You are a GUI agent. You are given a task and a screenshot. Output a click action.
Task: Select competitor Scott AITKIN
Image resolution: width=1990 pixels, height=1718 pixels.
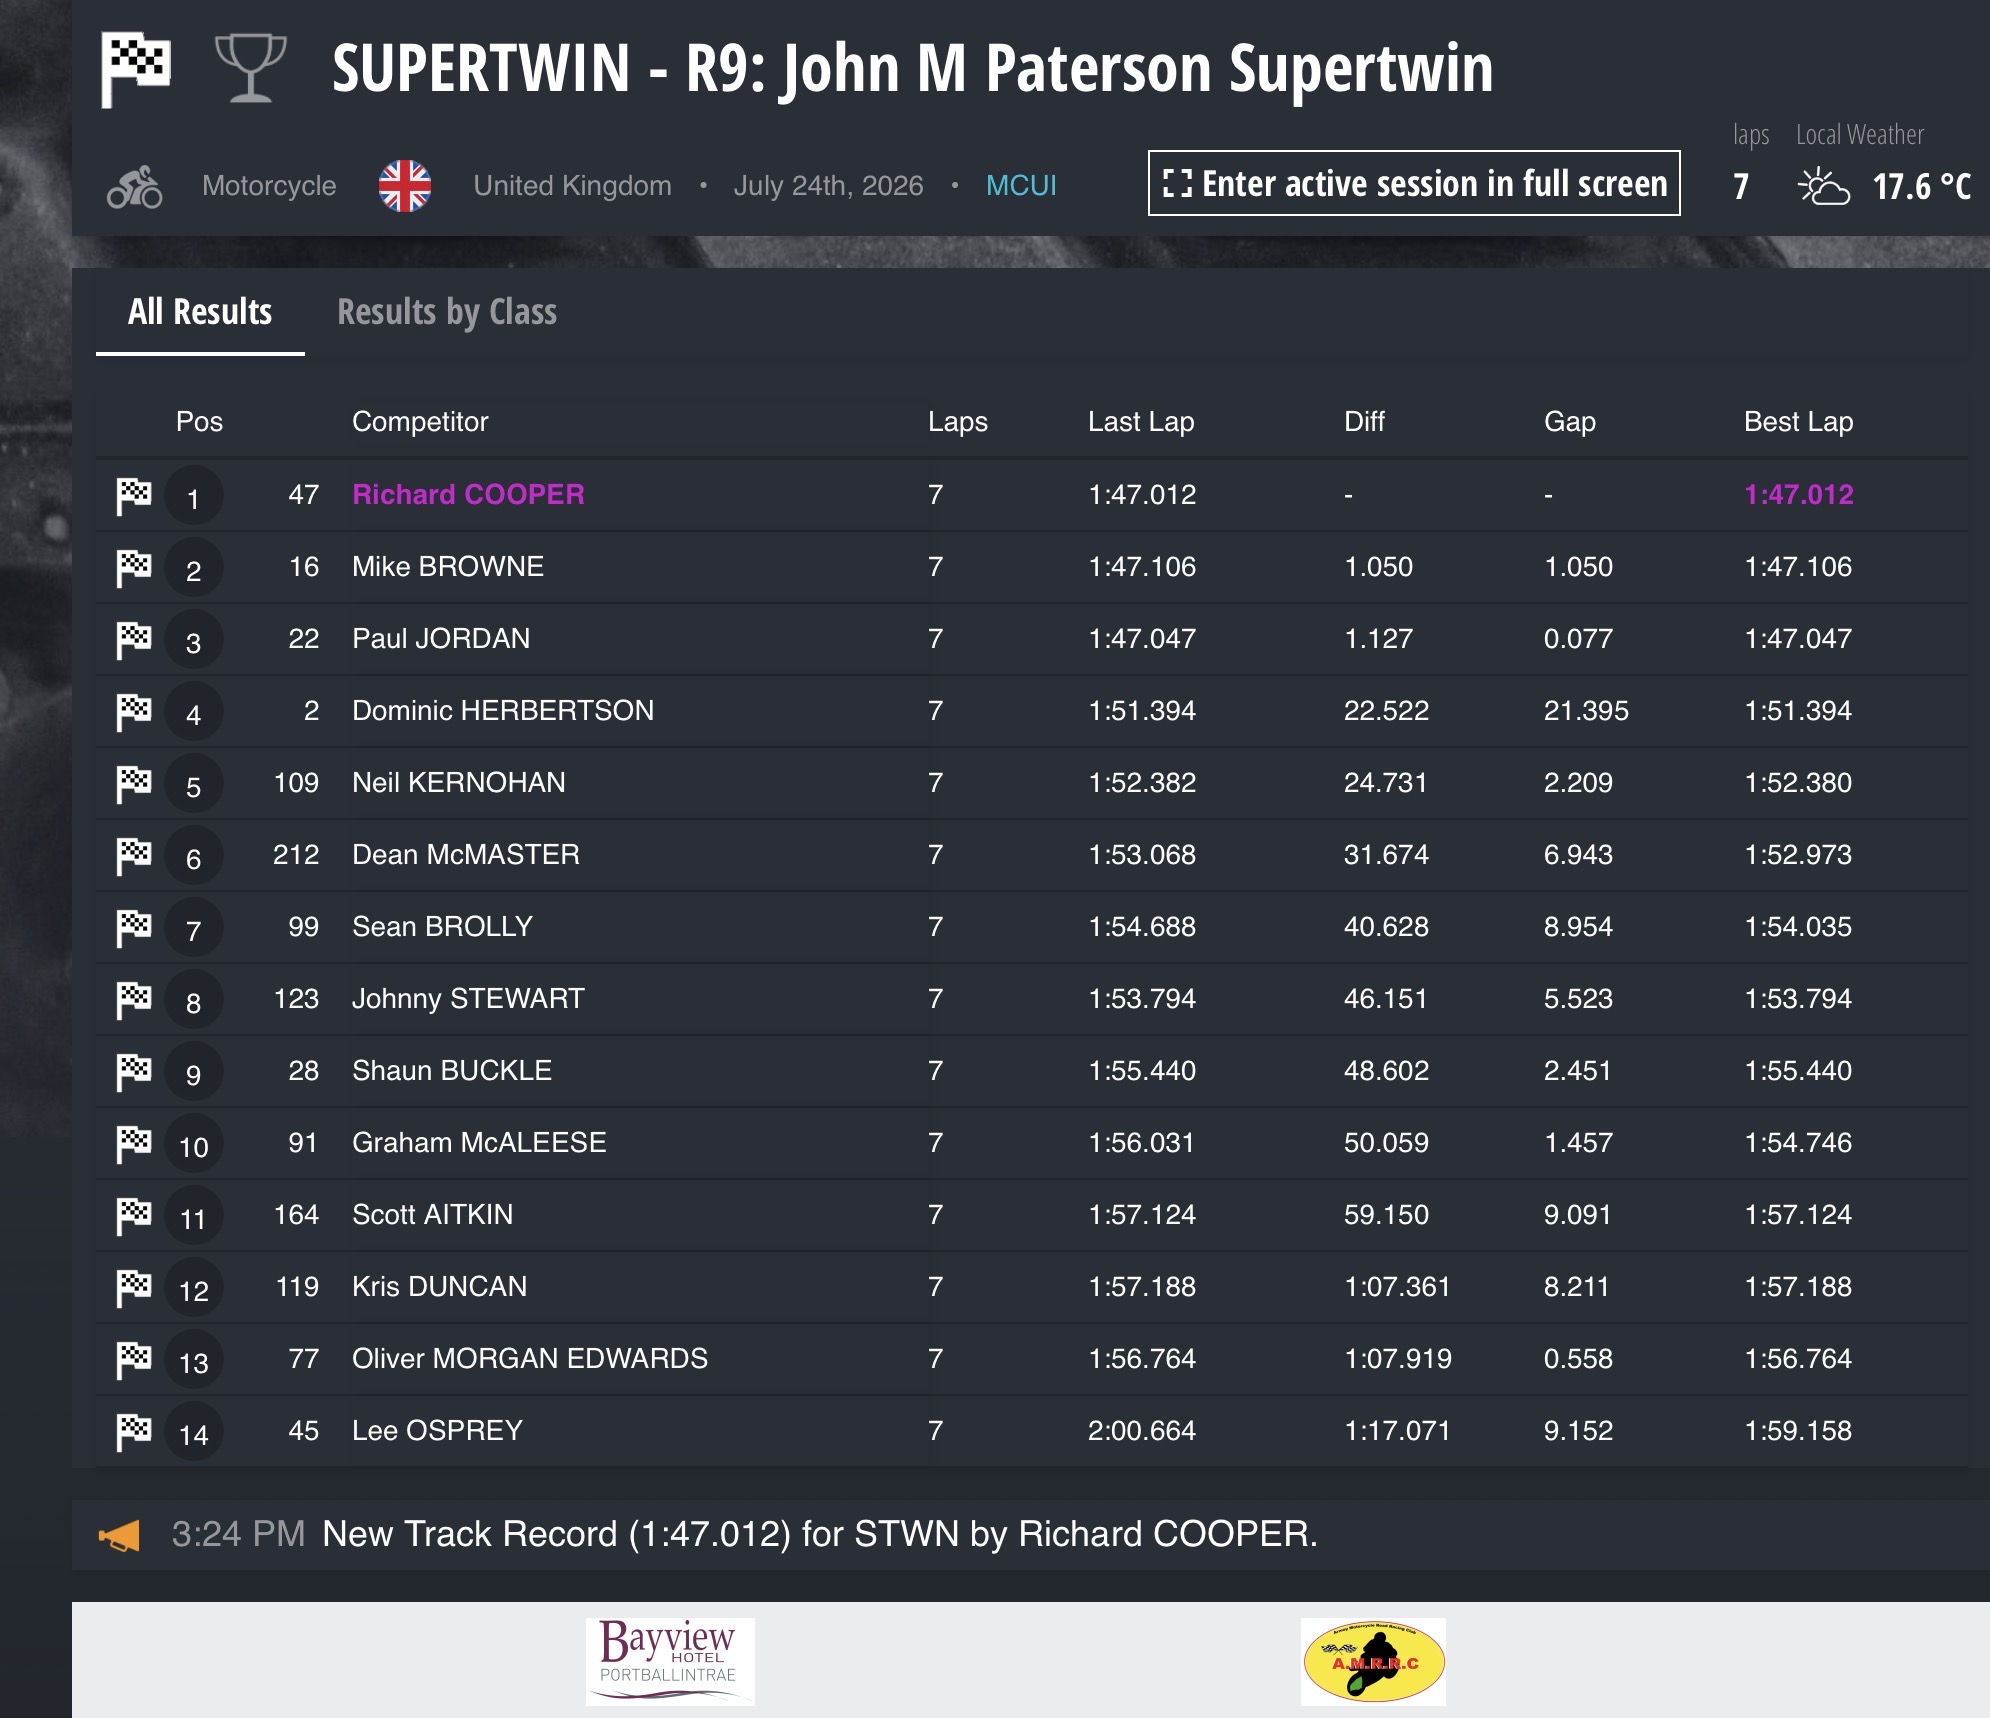pos(432,1214)
